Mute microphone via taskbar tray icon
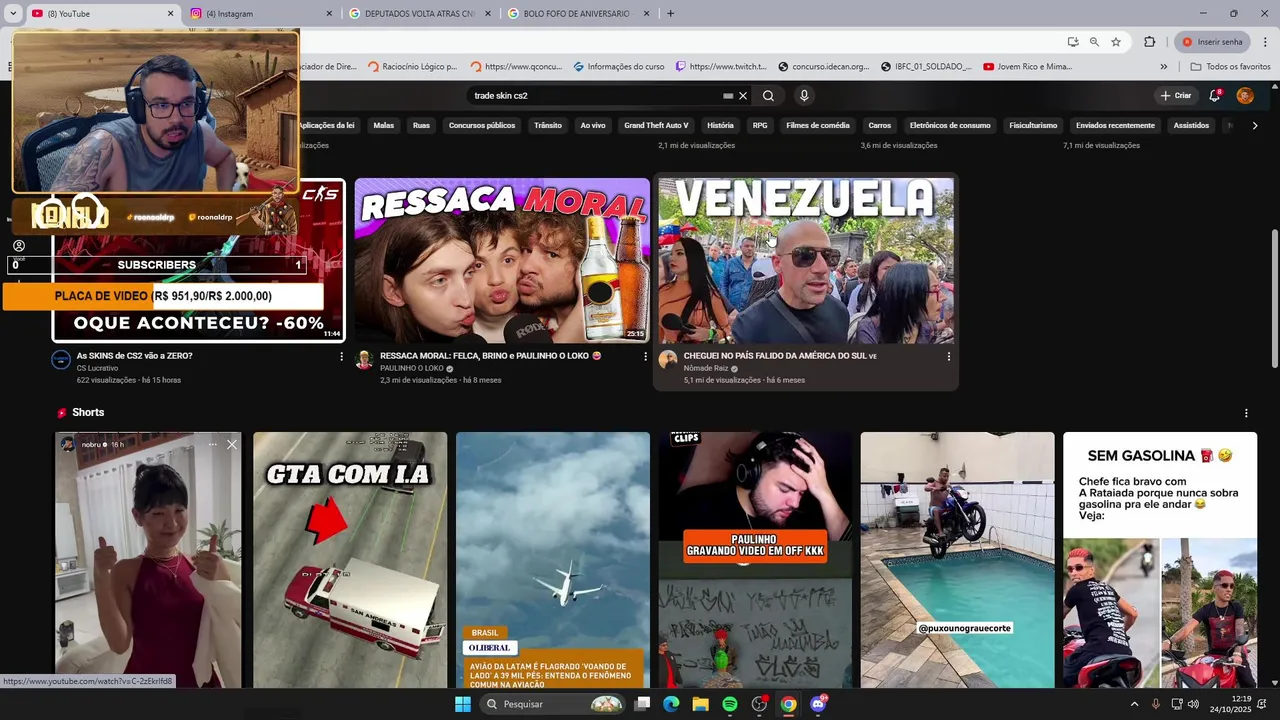This screenshot has width=1280, height=720. (1156, 704)
